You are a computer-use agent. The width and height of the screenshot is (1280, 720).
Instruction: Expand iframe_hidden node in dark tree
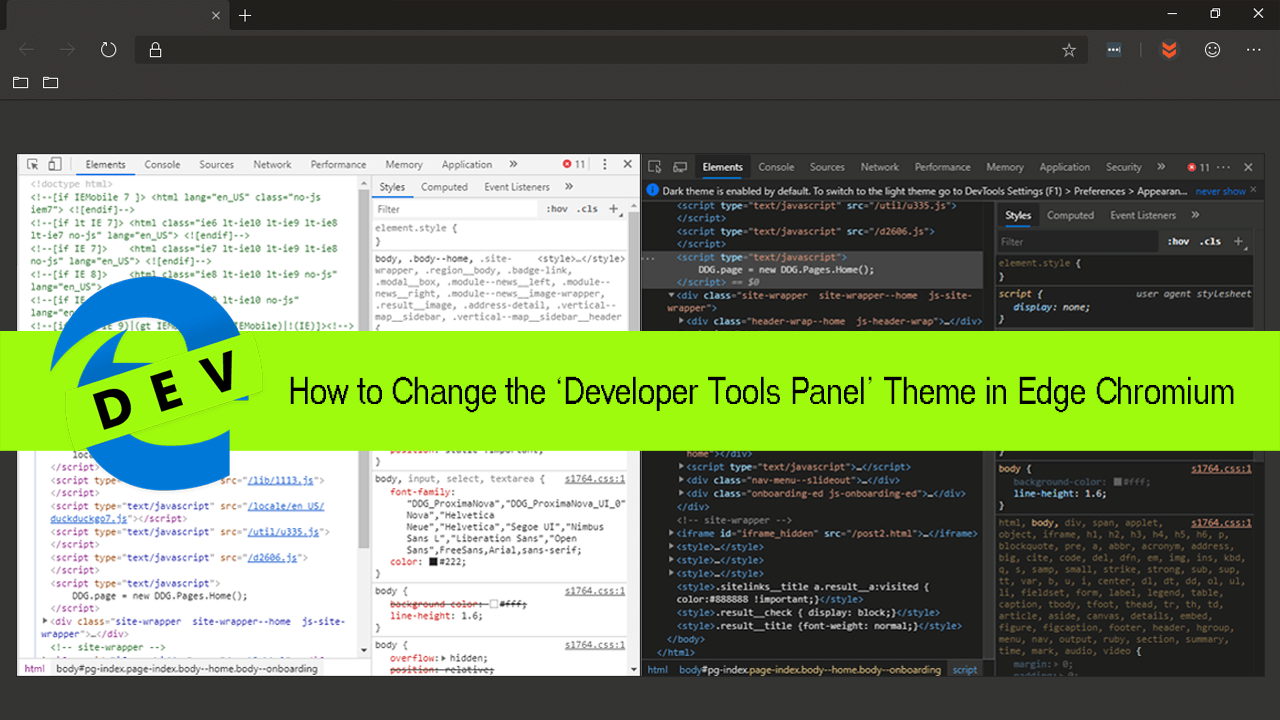672,534
